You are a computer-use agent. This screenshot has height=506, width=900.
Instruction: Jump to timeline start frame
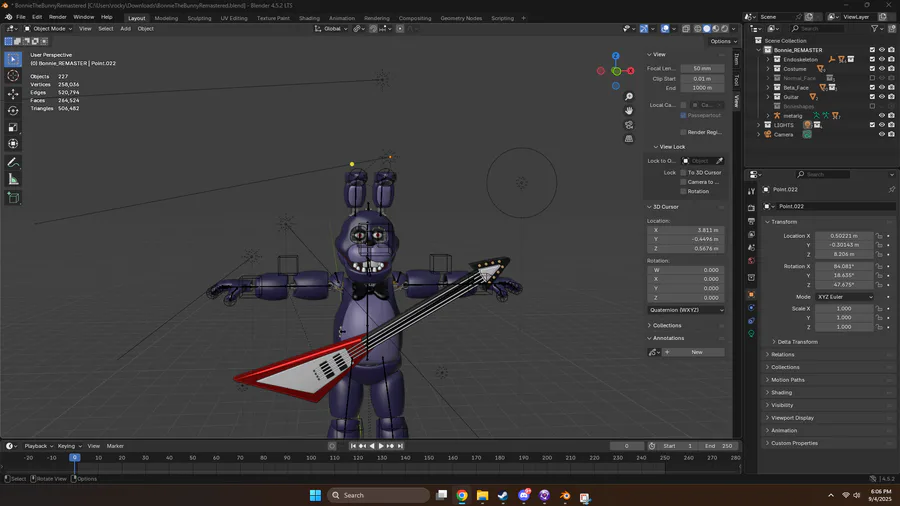[353, 446]
